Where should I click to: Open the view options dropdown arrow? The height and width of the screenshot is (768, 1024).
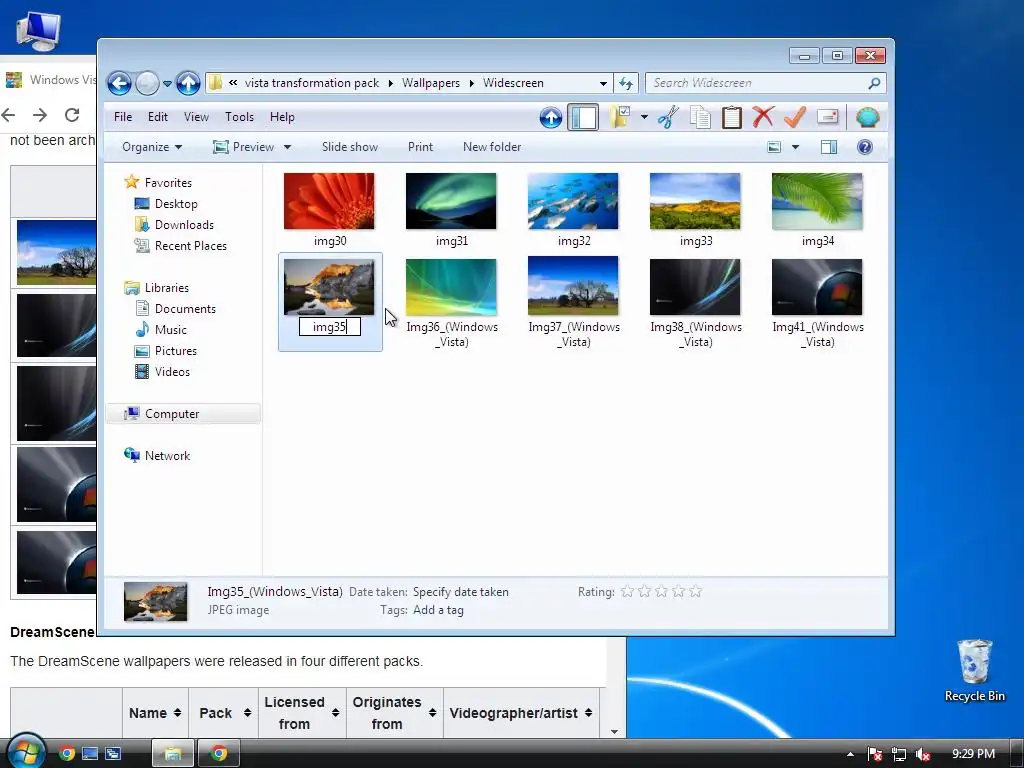(x=795, y=147)
